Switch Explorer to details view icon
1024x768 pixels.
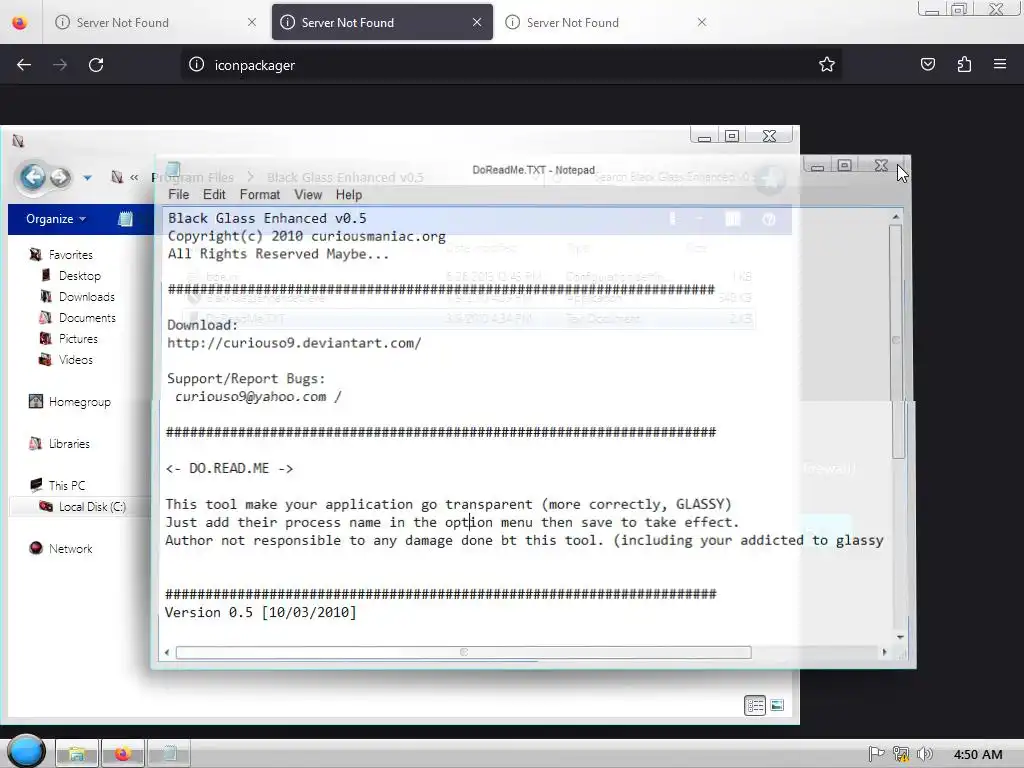click(x=755, y=705)
